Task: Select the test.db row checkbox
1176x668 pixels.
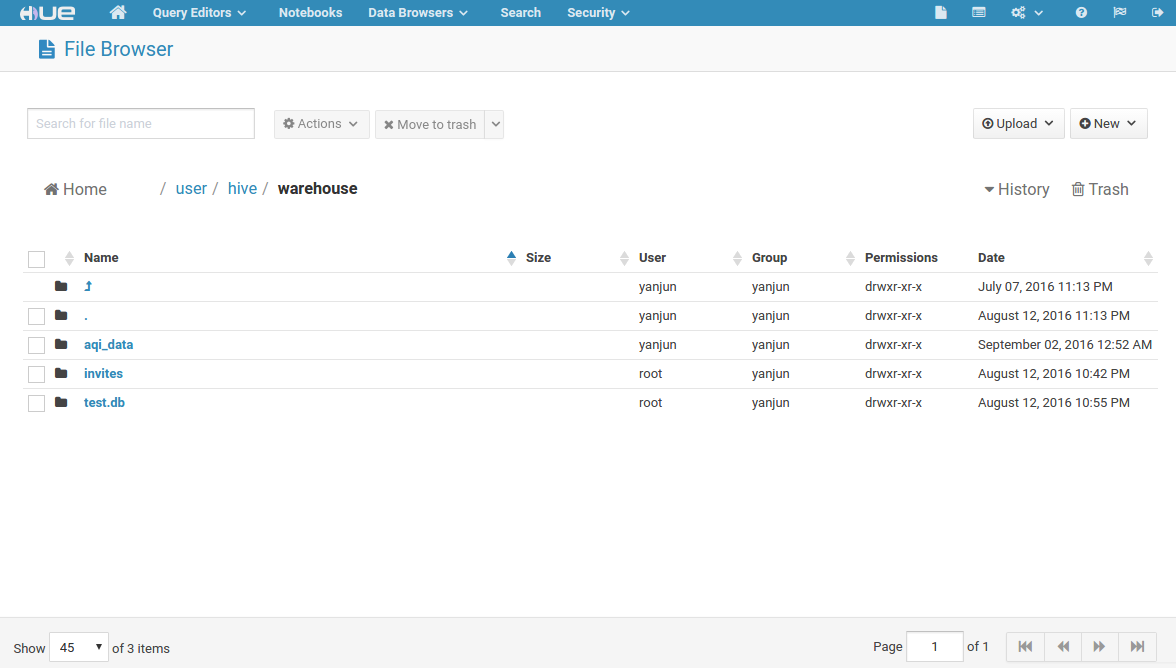Action: [x=37, y=403]
